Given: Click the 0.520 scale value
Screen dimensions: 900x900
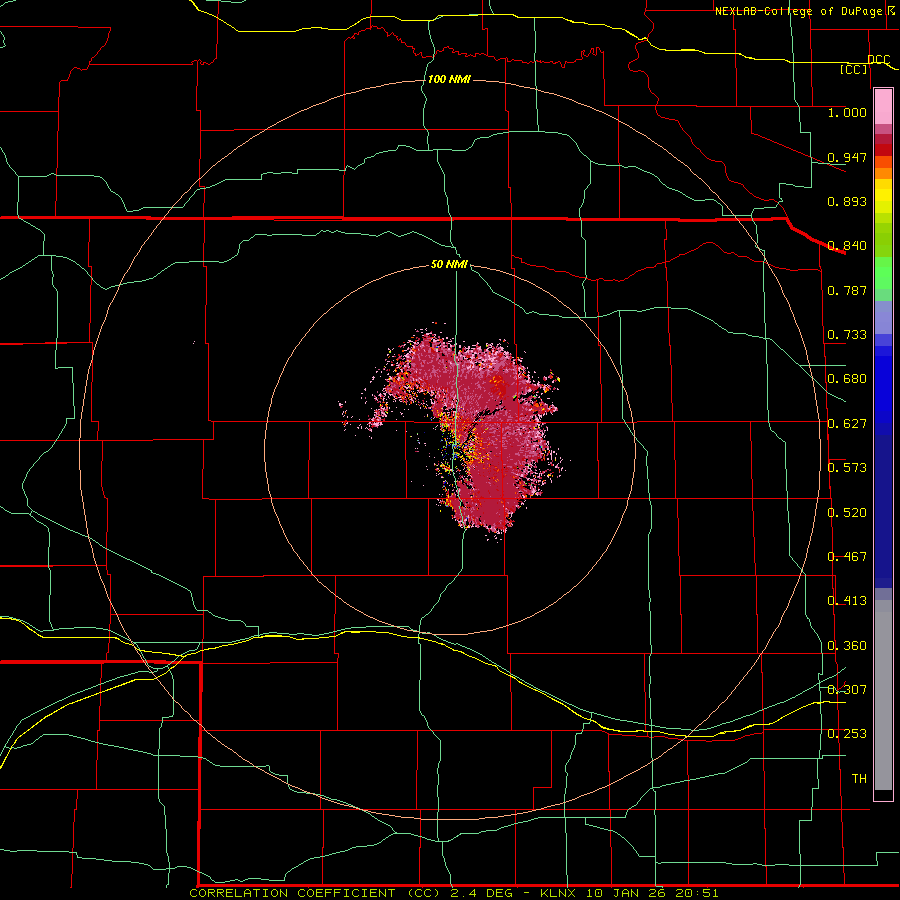Looking at the screenshot, I should [847, 513].
